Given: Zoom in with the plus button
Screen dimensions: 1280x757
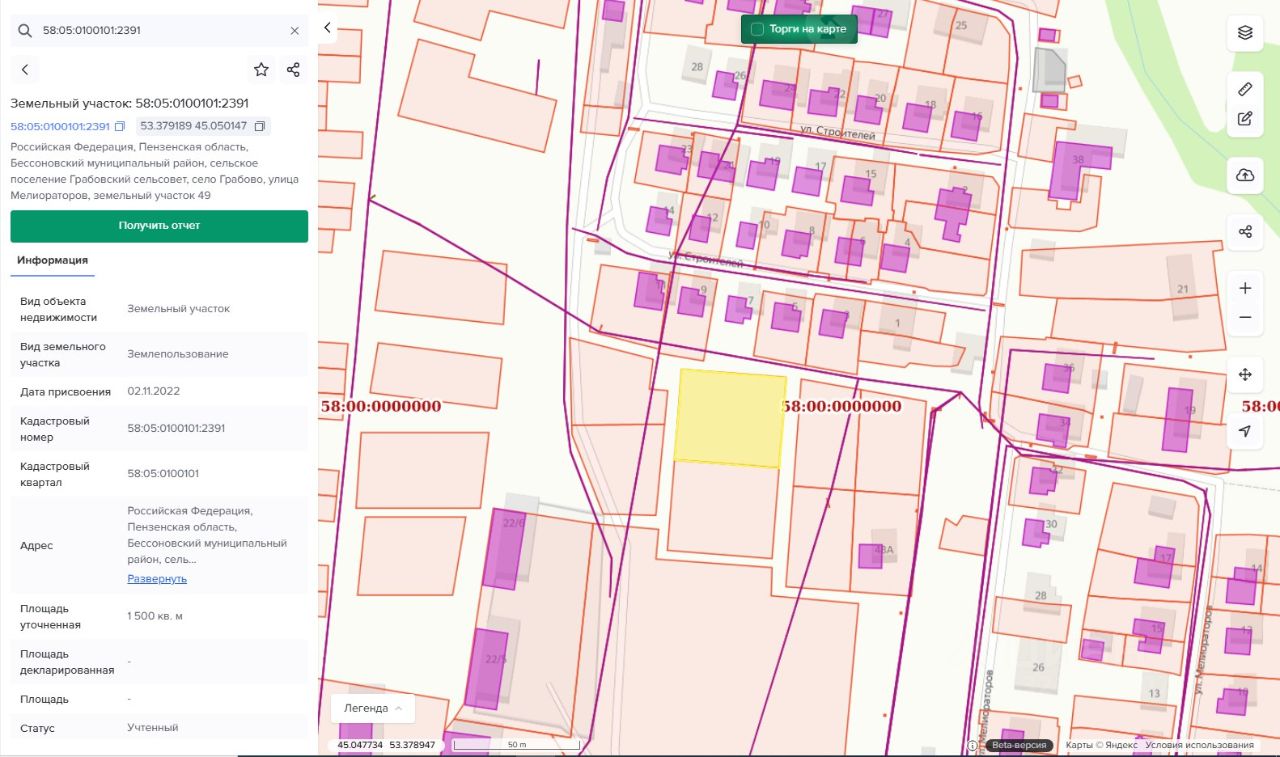Looking at the screenshot, I should click(1245, 288).
